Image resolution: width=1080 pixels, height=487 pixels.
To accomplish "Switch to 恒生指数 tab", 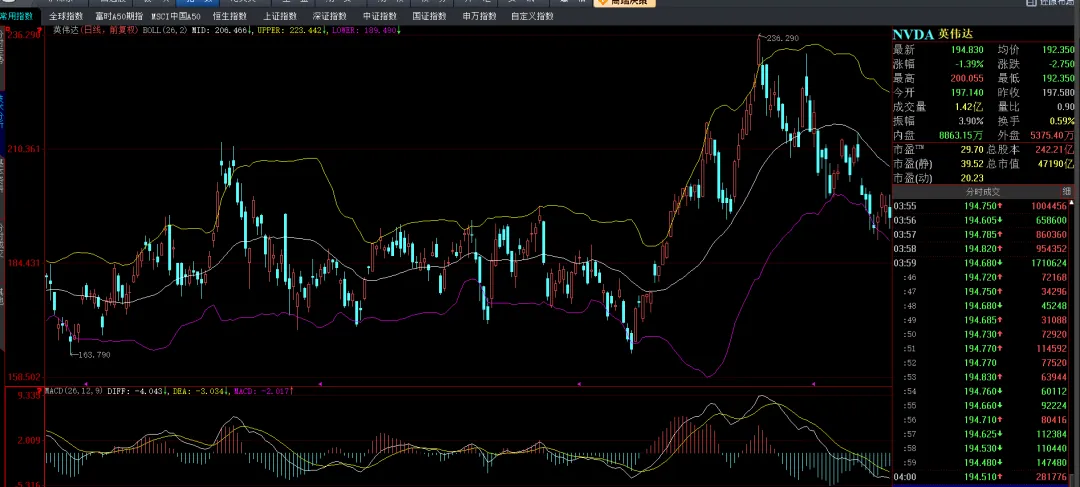I will [230, 16].
